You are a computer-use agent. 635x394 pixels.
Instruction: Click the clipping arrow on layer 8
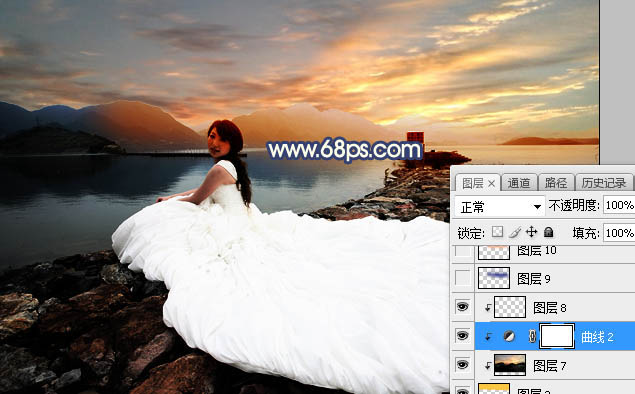(488, 309)
